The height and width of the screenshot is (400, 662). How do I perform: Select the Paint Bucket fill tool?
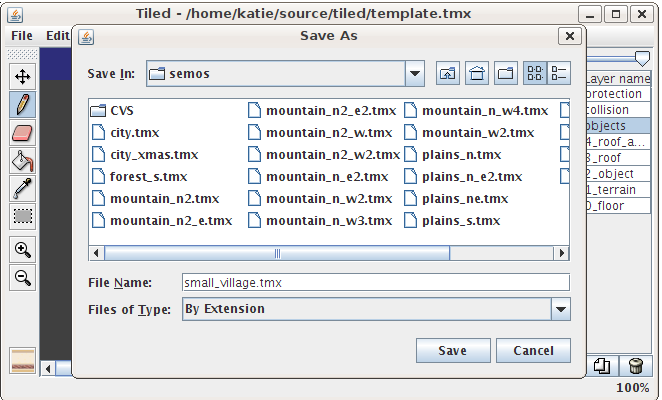[22, 160]
